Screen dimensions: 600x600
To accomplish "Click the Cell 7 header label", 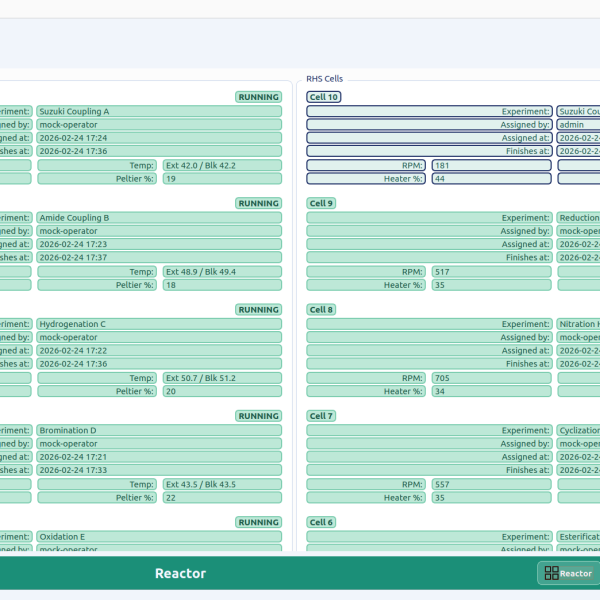I will (x=322, y=416).
